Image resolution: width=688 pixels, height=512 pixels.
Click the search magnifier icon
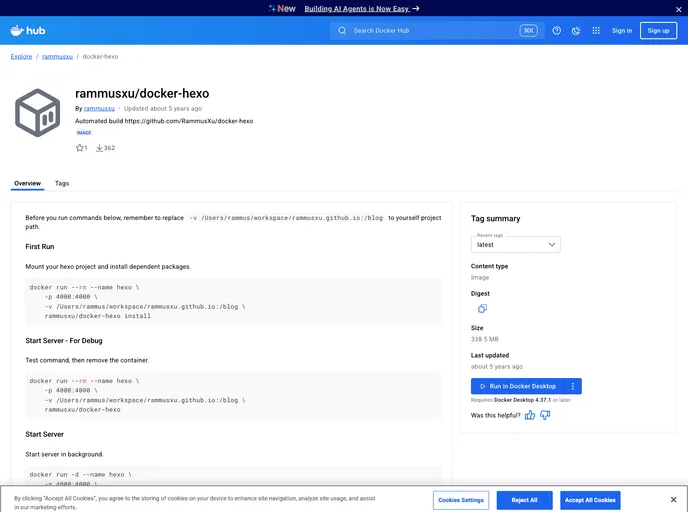(342, 31)
